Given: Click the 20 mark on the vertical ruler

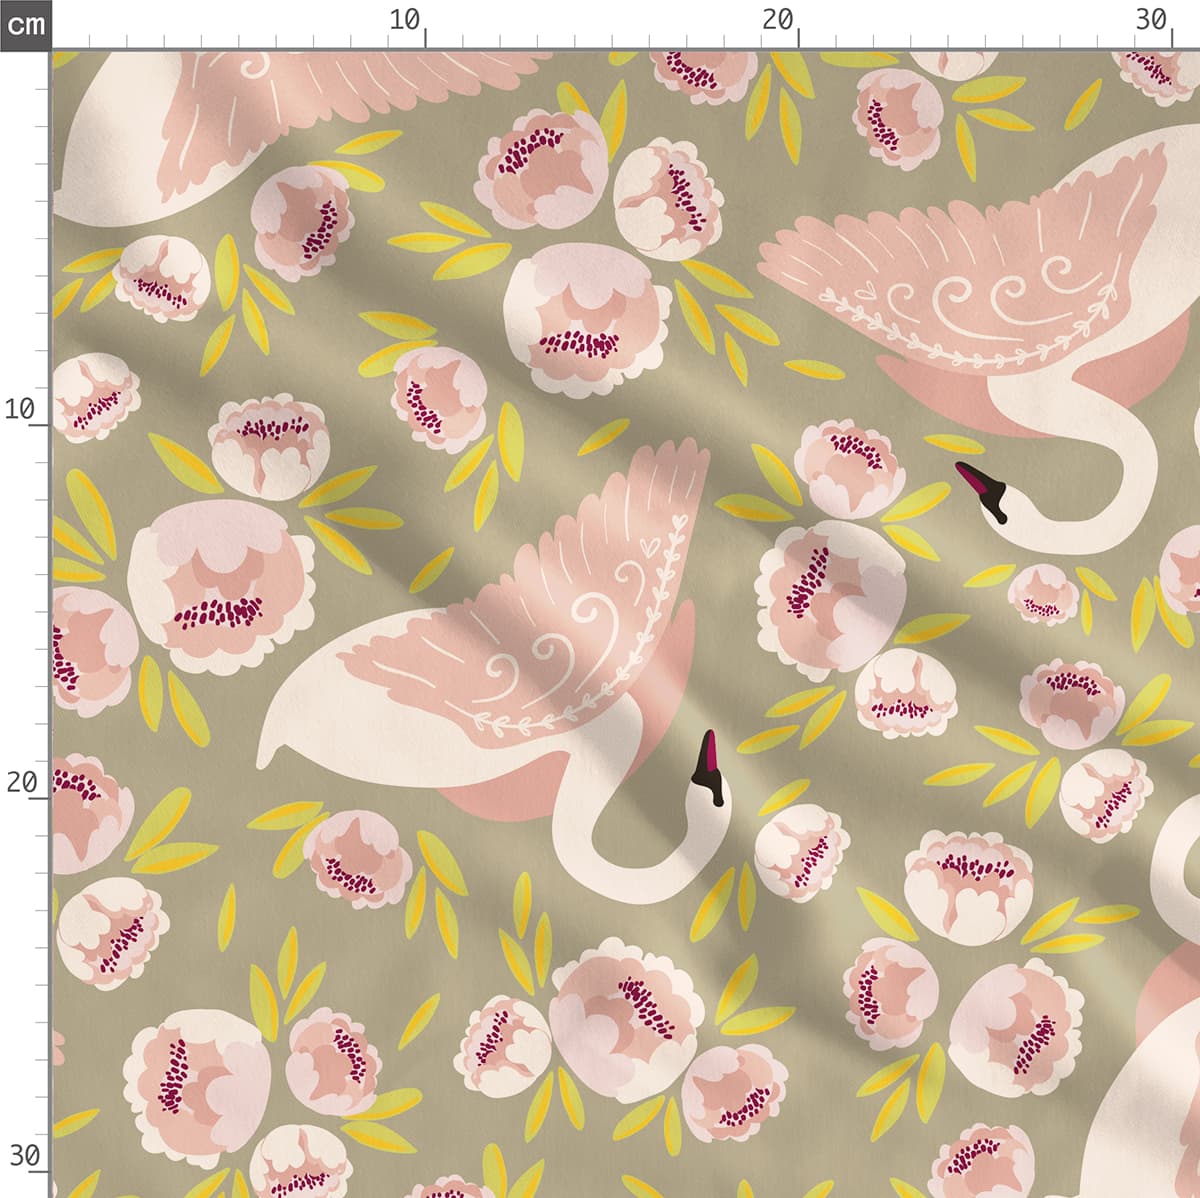Looking at the screenshot, I should coord(20,782).
